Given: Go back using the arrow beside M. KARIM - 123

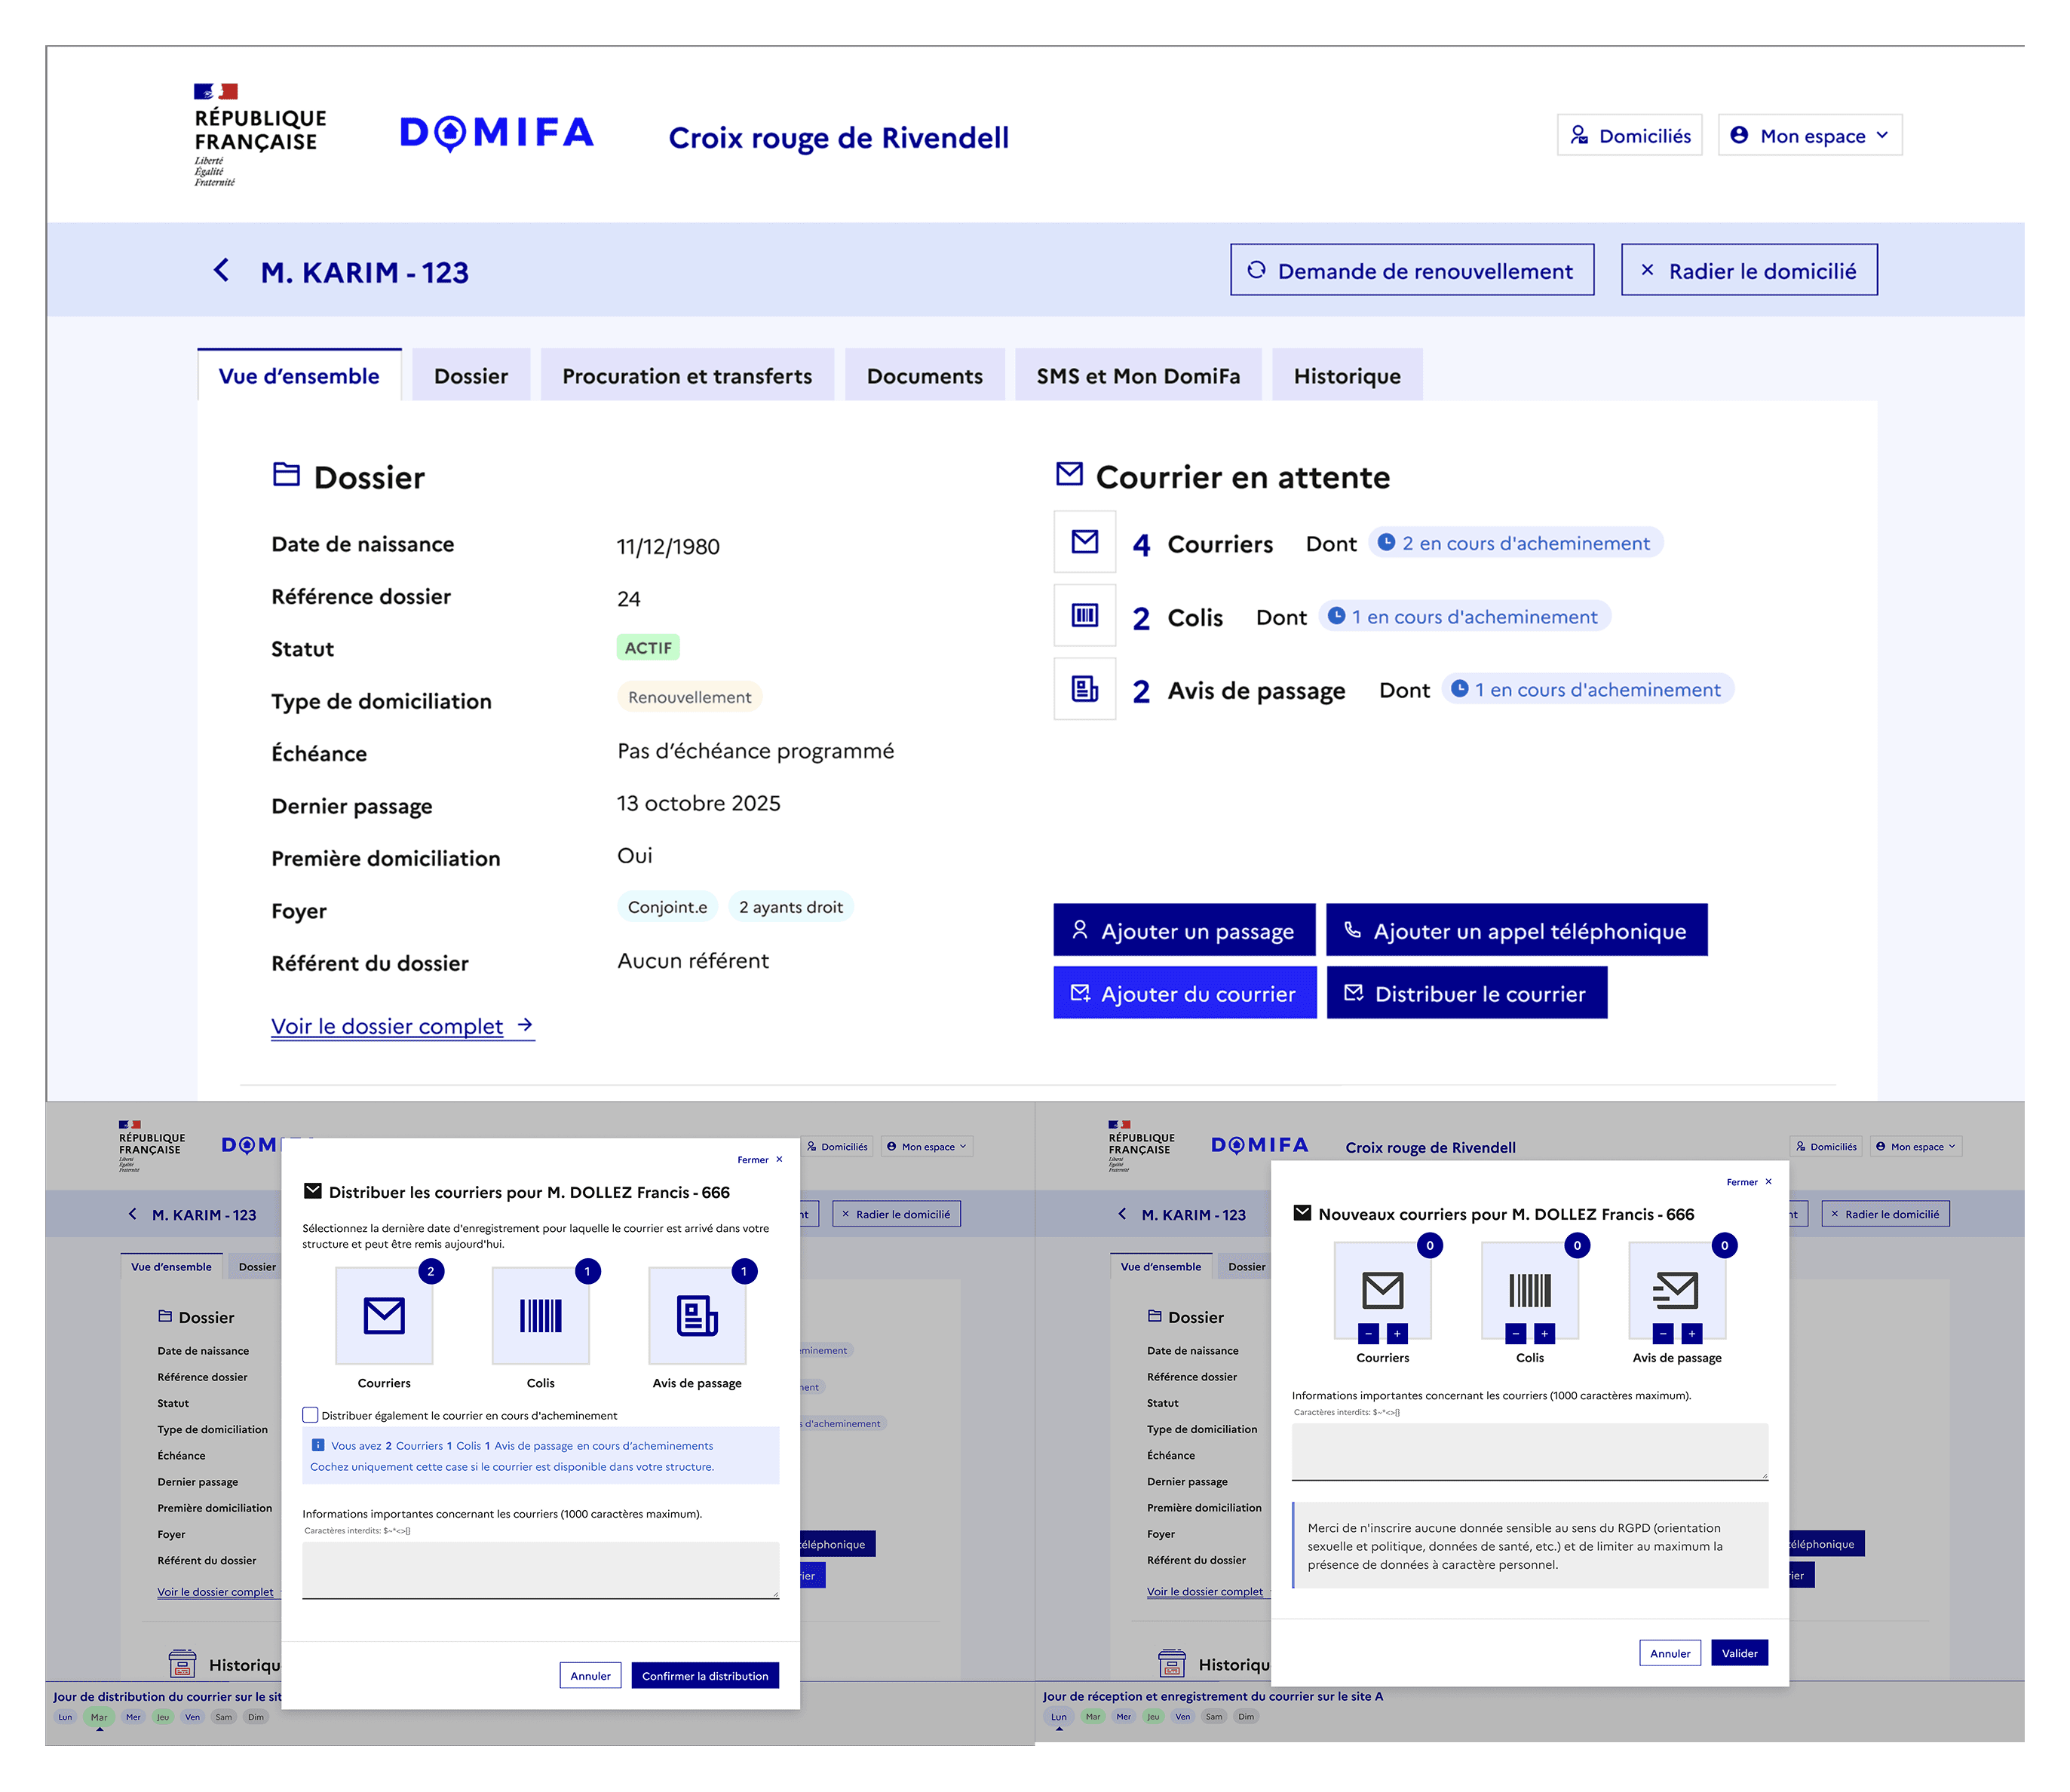Looking at the screenshot, I should click(221, 270).
